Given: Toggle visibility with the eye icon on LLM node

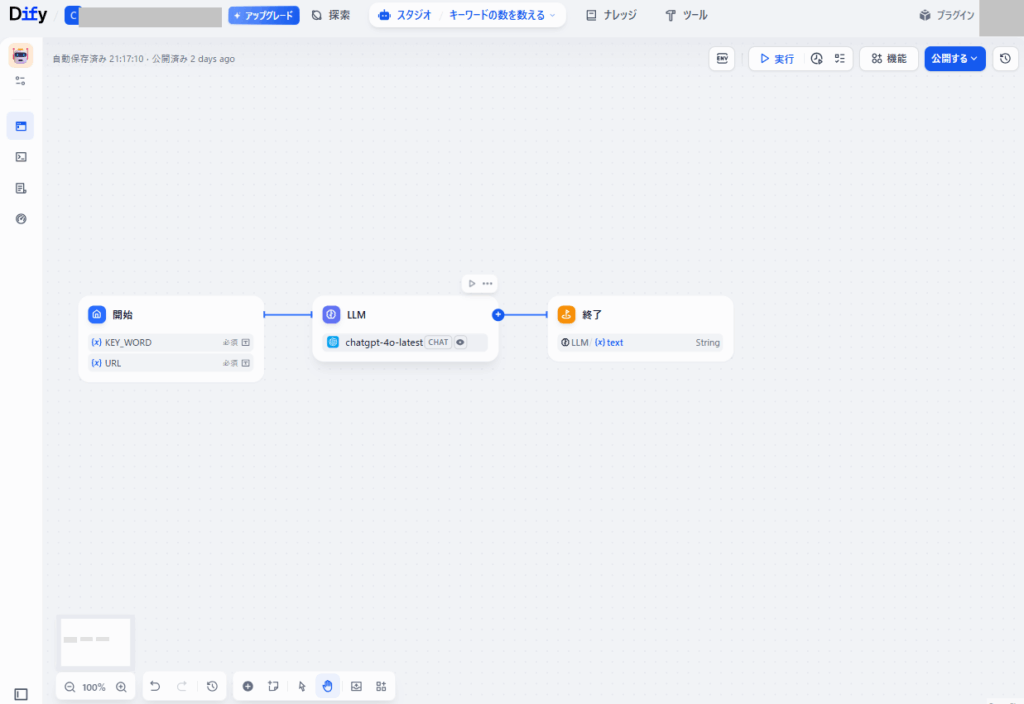Looking at the screenshot, I should tap(461, 342).
